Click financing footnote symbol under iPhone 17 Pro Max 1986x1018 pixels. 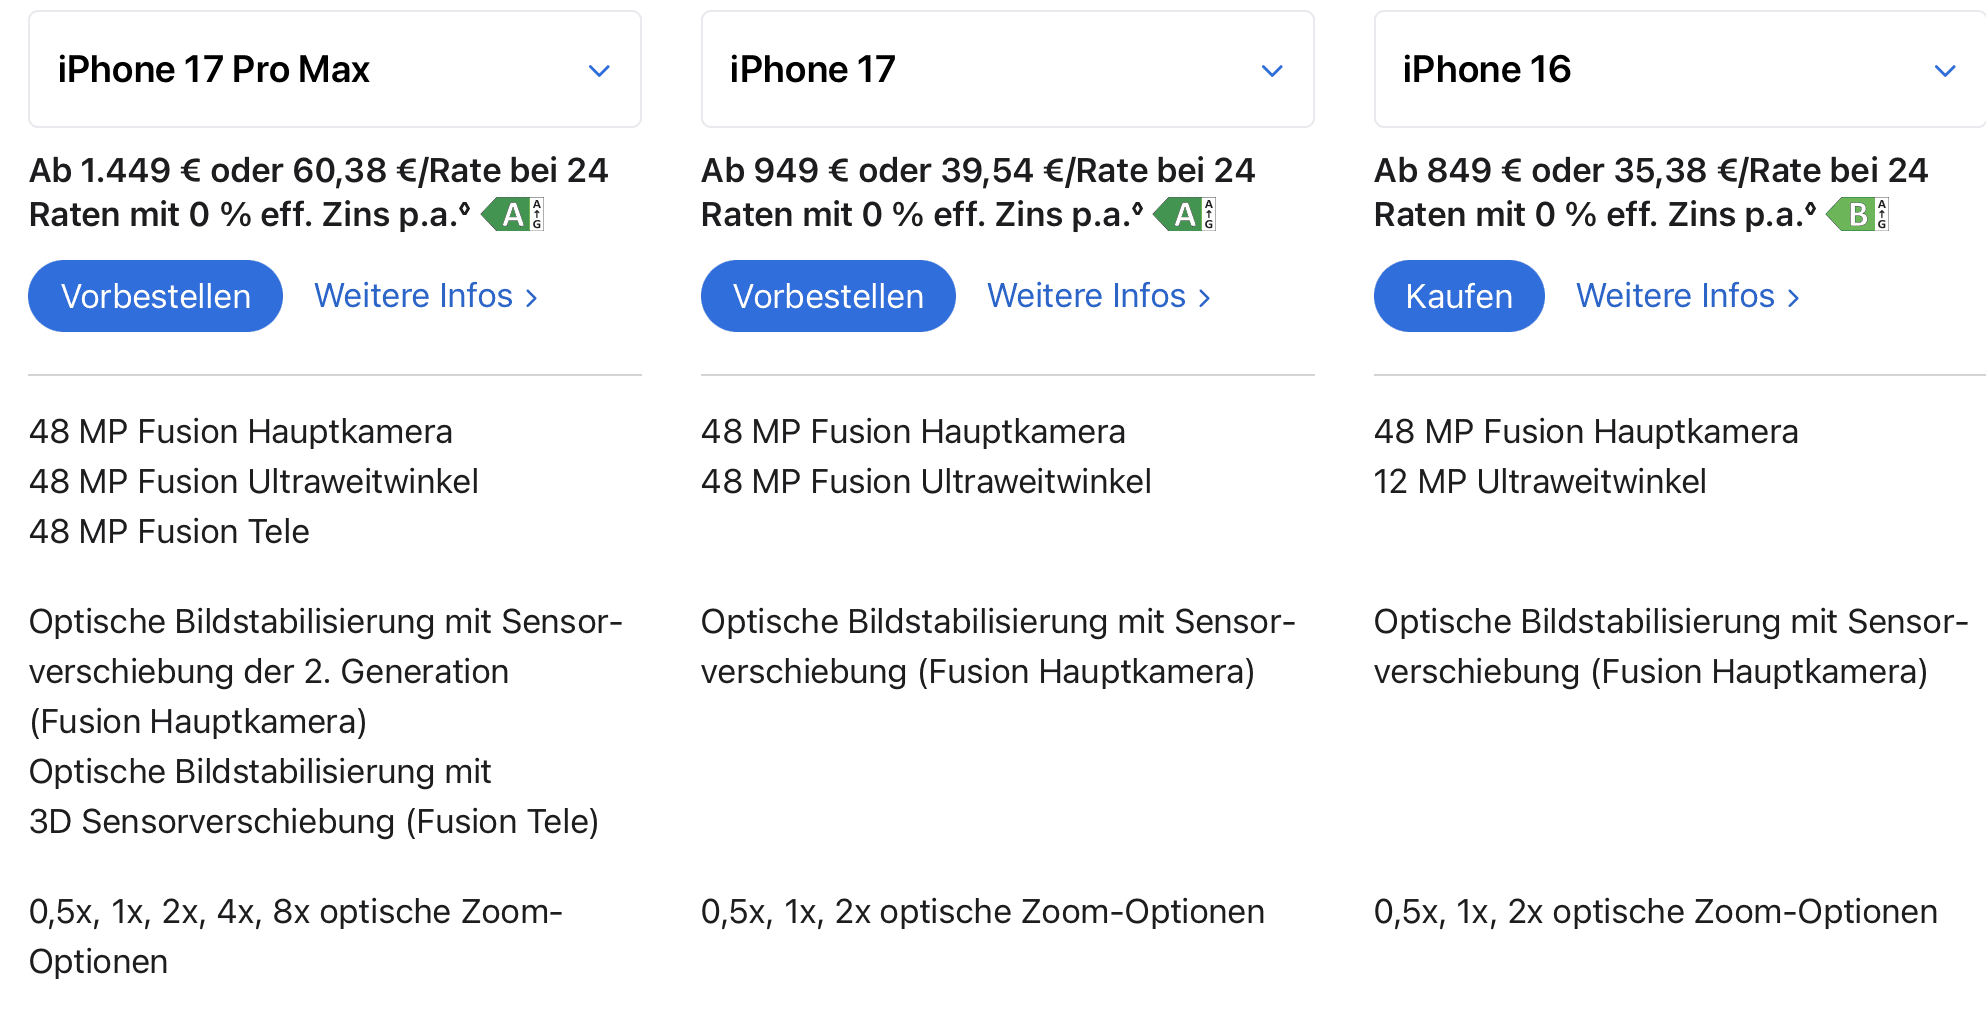[x=465, y=208]
